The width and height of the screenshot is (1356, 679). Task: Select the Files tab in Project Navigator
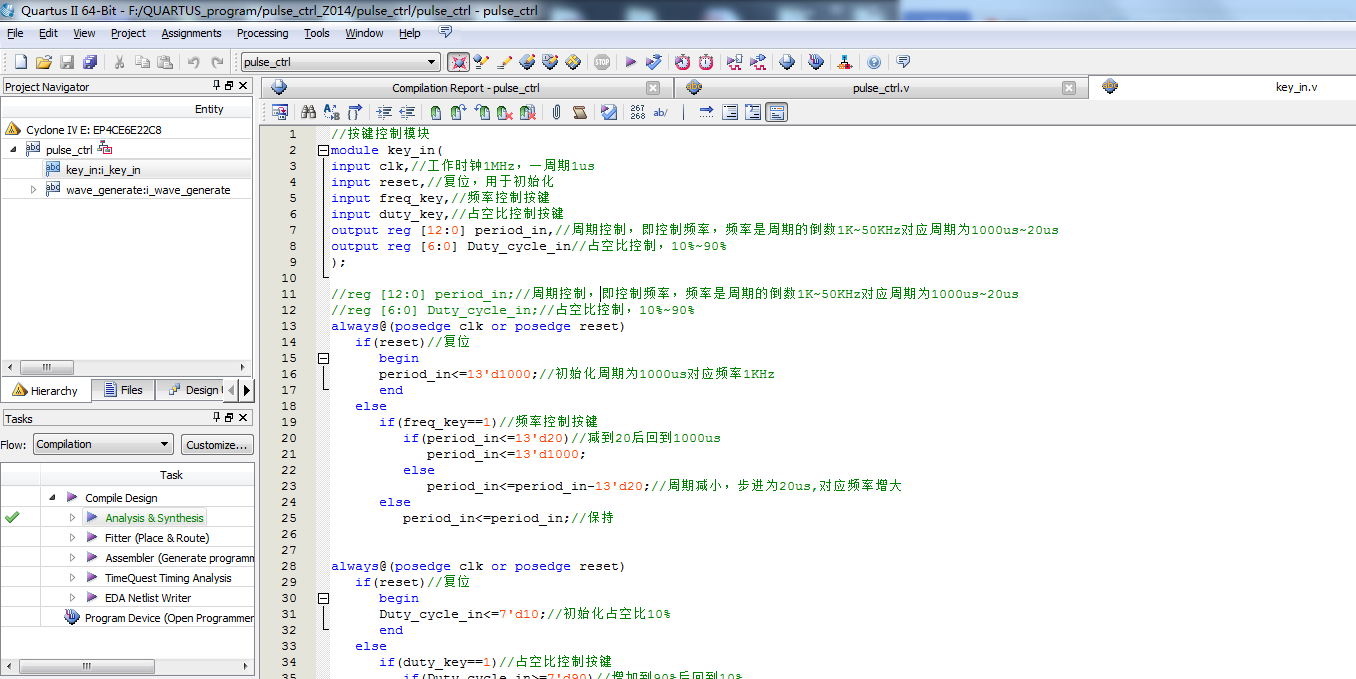[x=121, y=390]
